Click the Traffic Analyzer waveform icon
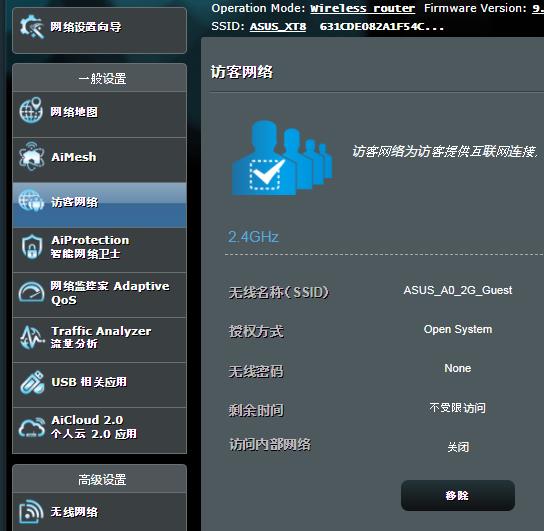544x531 pixels. pos(32,337)
